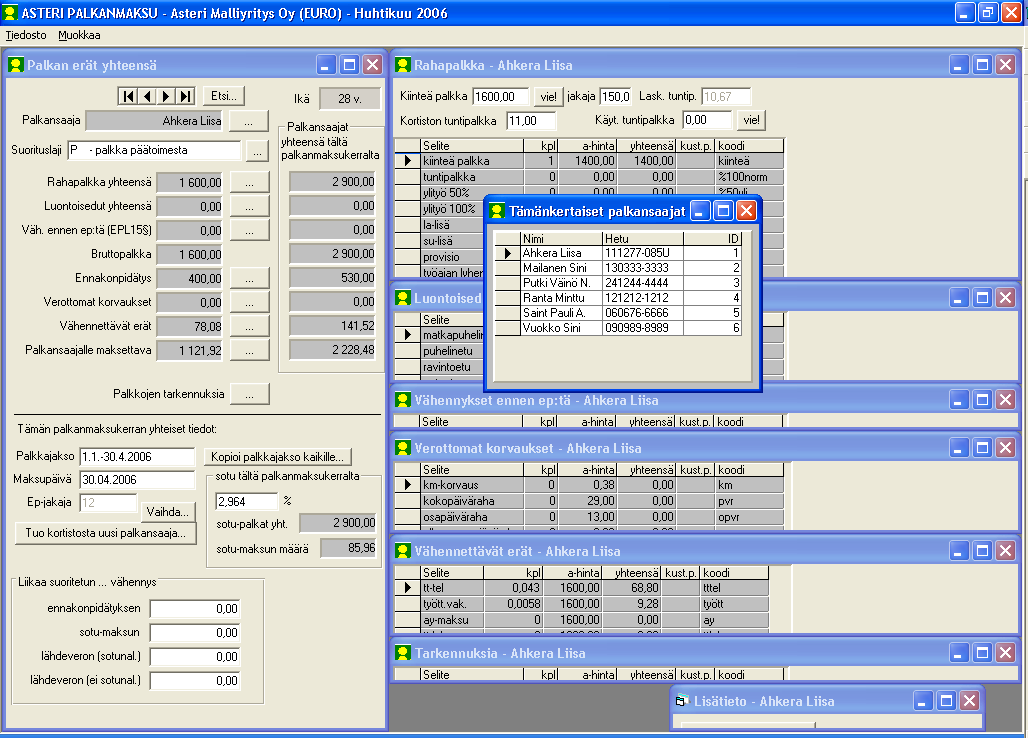Click km-korvaus row in Verottomat korvaukset
The width and height of the screenshot is (1028, 738).
tap(589, 485)
